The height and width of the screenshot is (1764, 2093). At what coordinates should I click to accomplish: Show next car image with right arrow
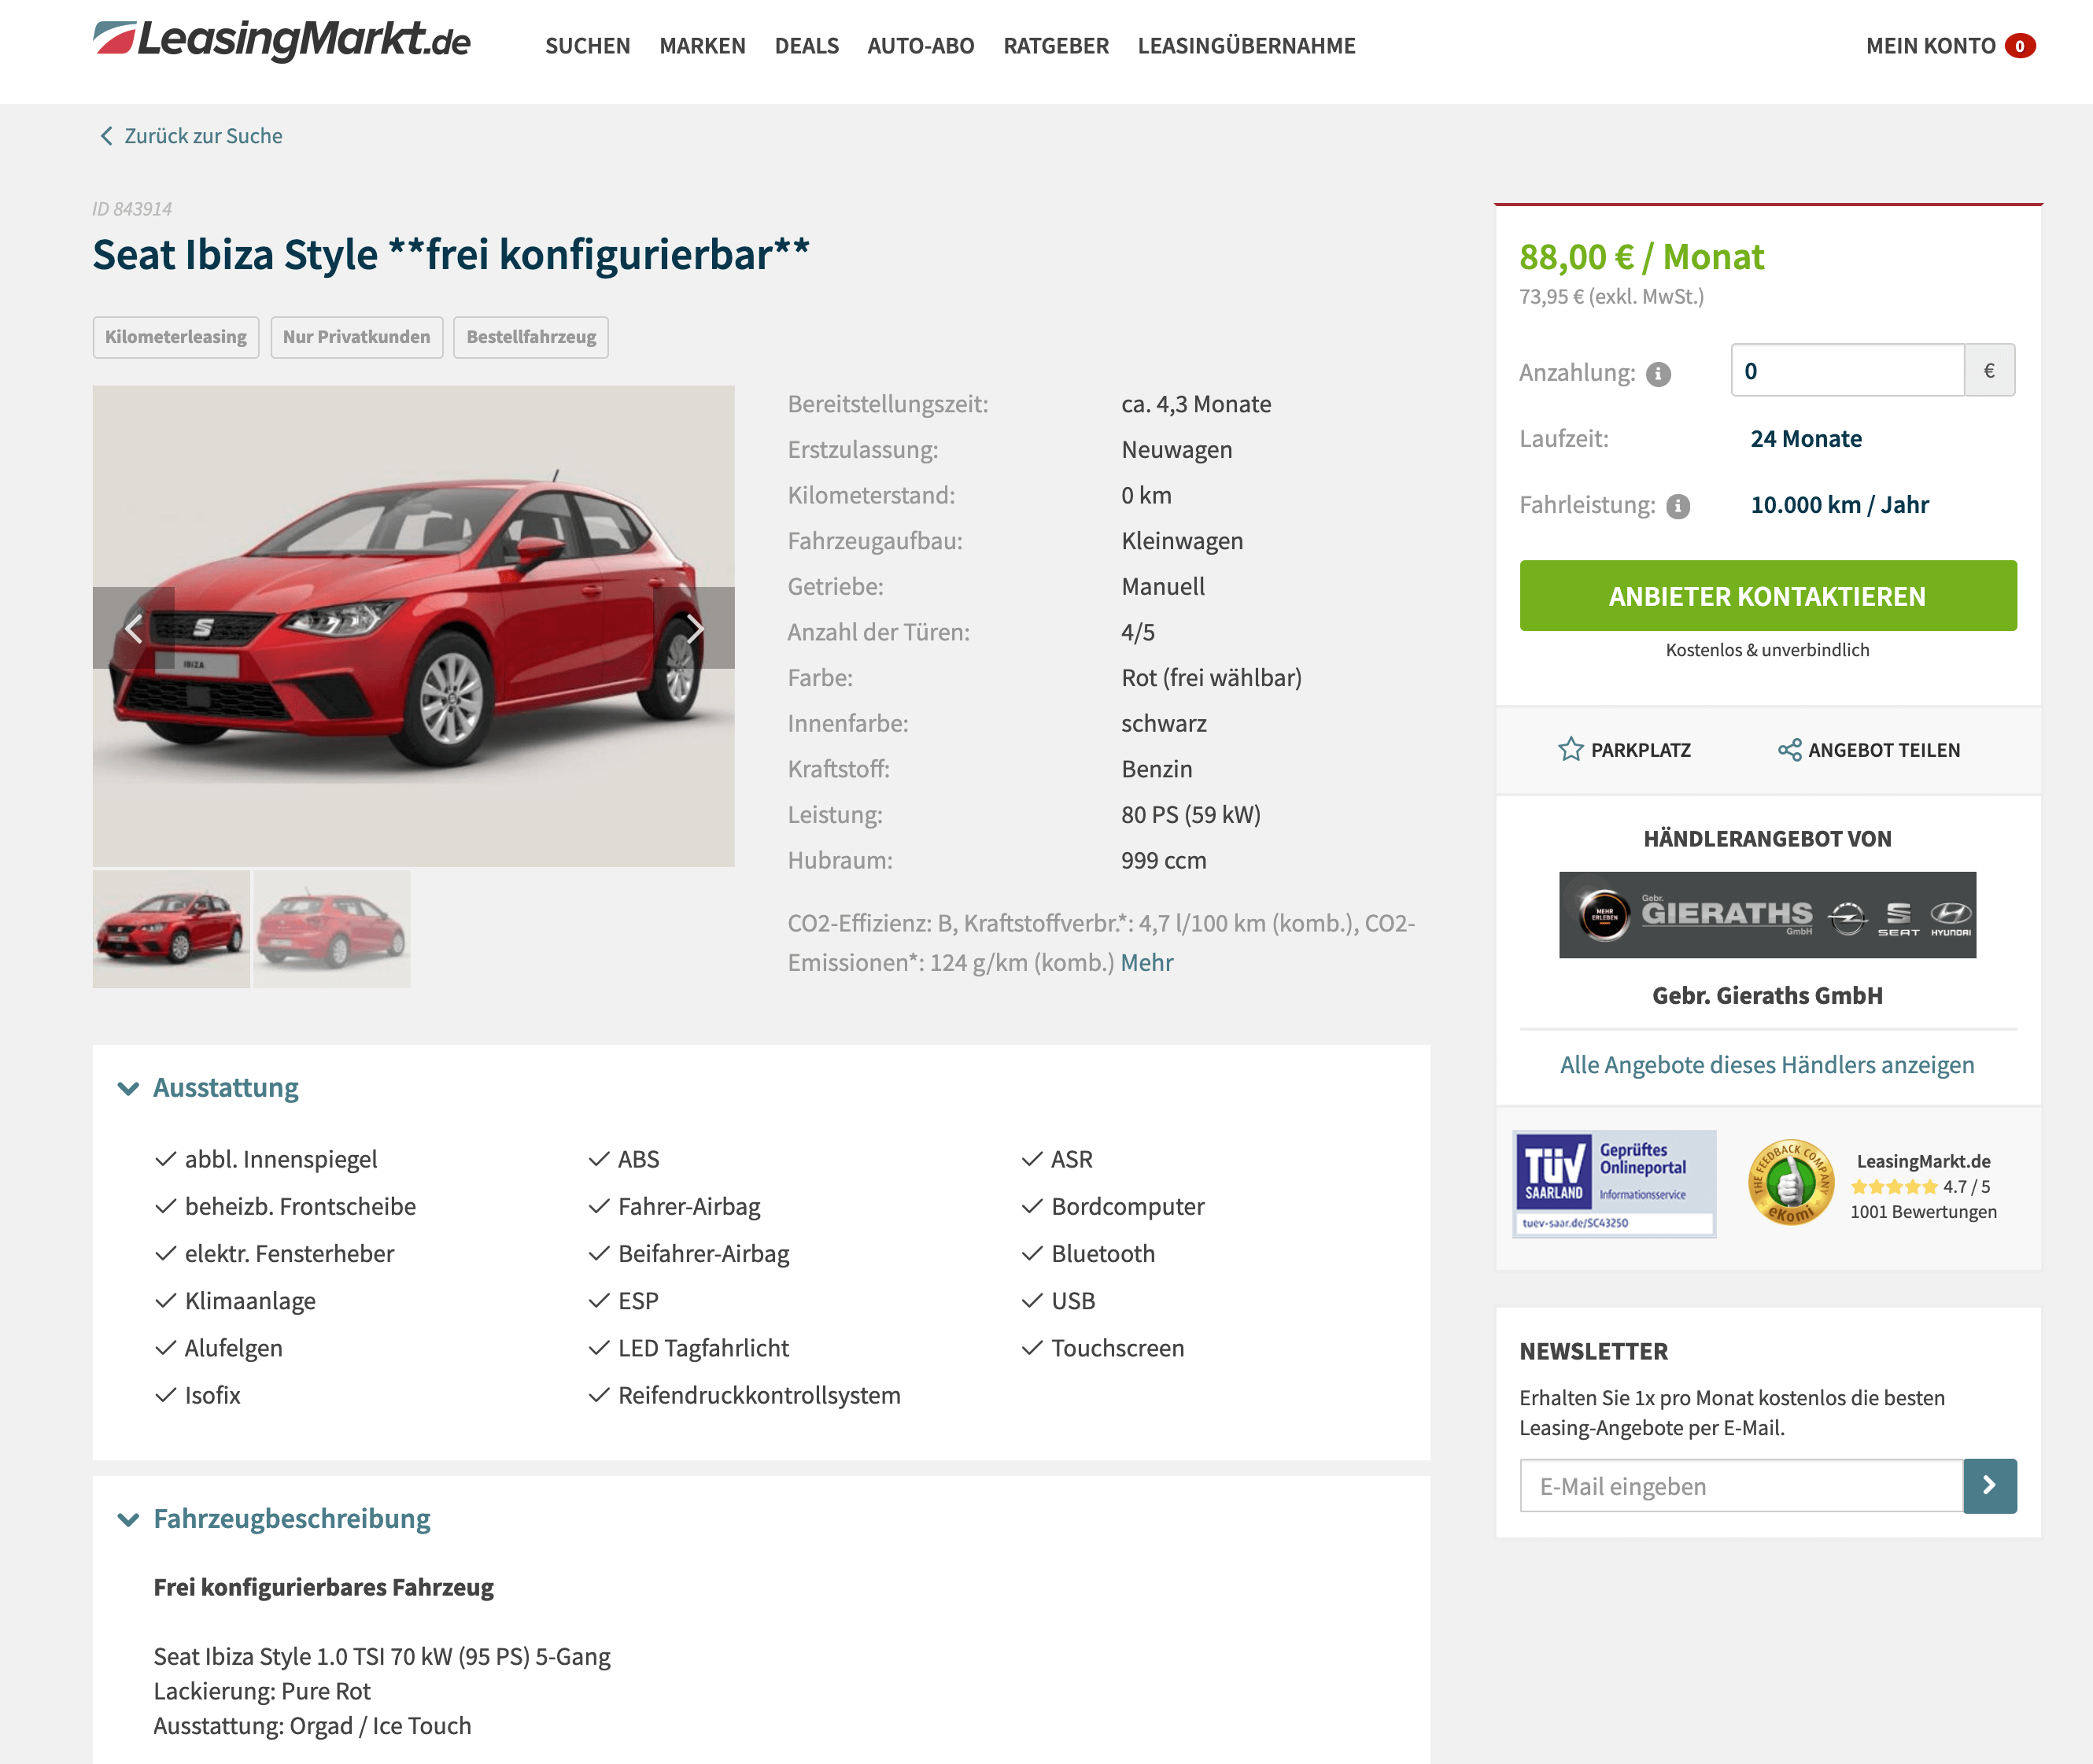click(x=694, y=628)
